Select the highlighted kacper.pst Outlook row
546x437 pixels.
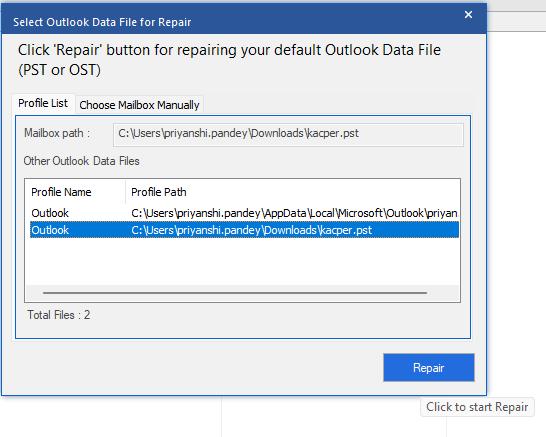click(x=244, y=230)
